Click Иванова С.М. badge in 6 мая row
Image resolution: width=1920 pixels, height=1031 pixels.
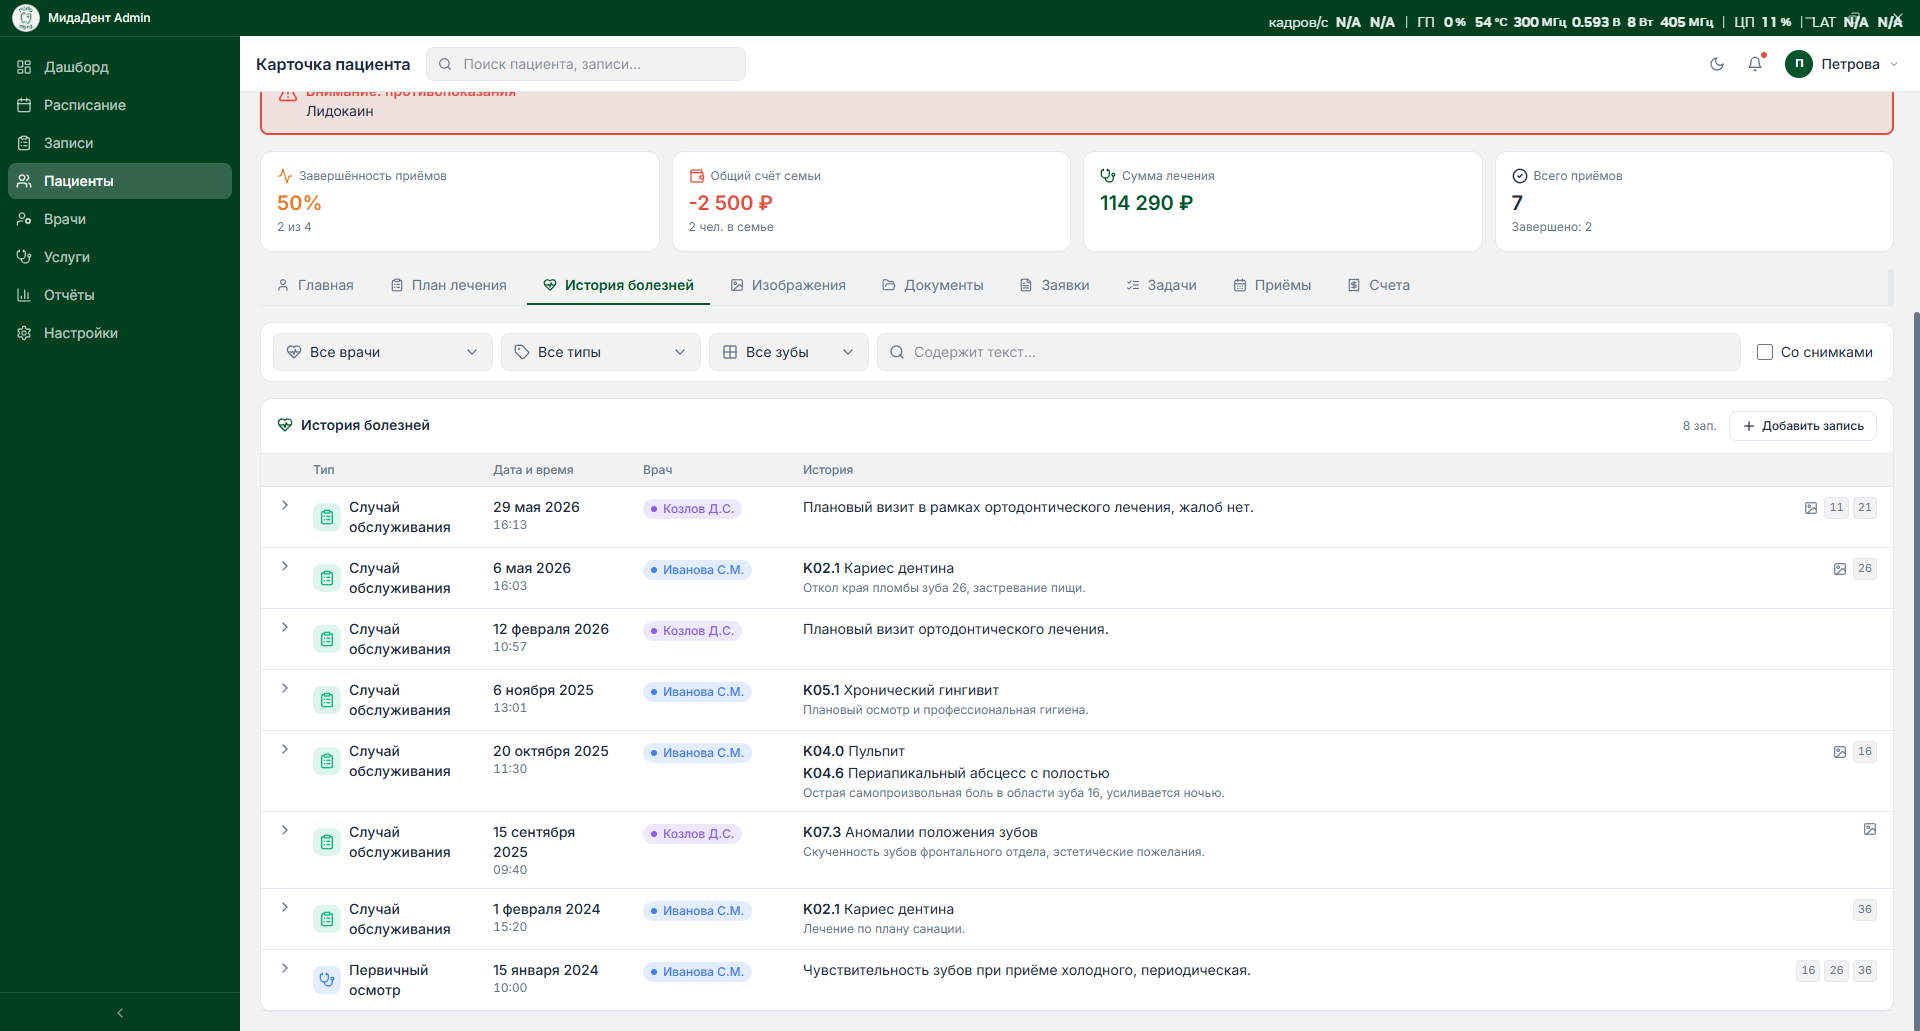(697, 570)
